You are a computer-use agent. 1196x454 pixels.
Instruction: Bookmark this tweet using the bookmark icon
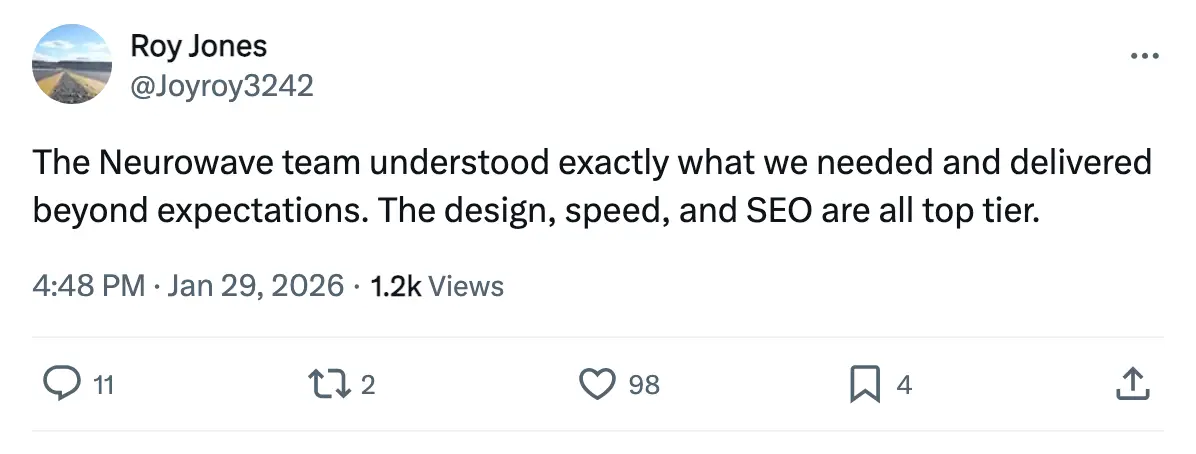pos(864,384)
